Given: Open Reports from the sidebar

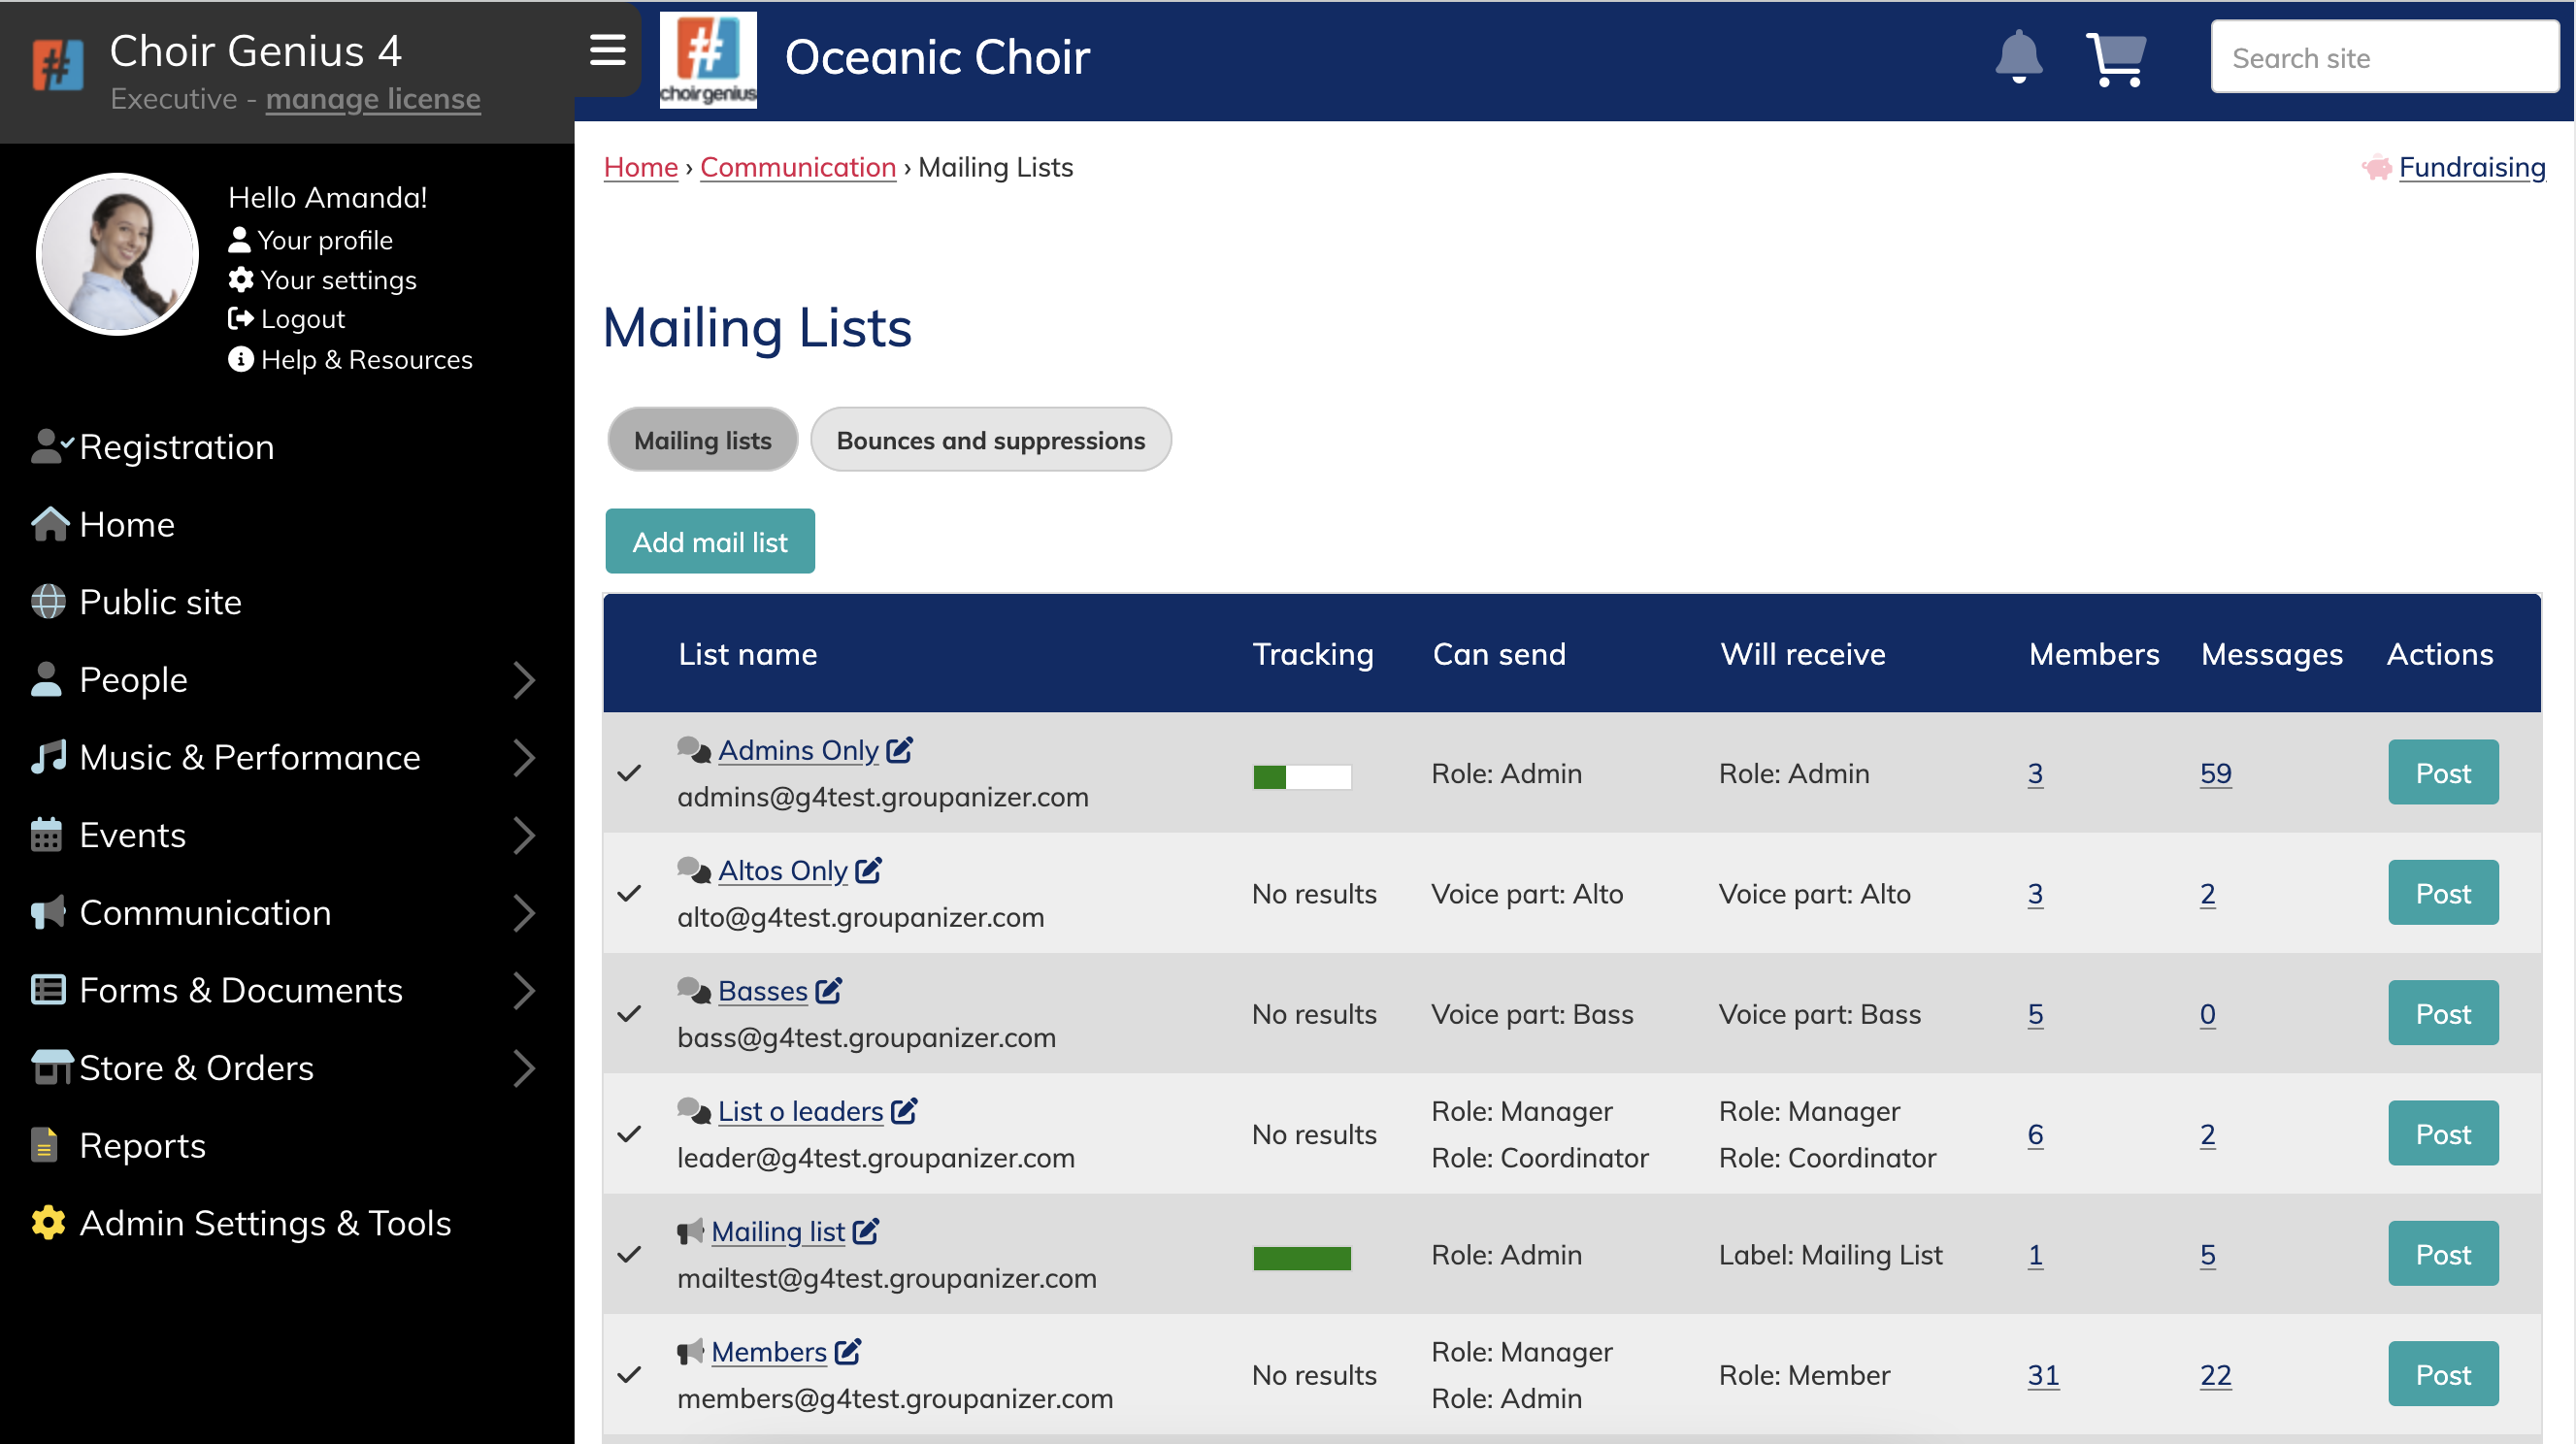Looking at the screenshot, I should click(142, 1145).
